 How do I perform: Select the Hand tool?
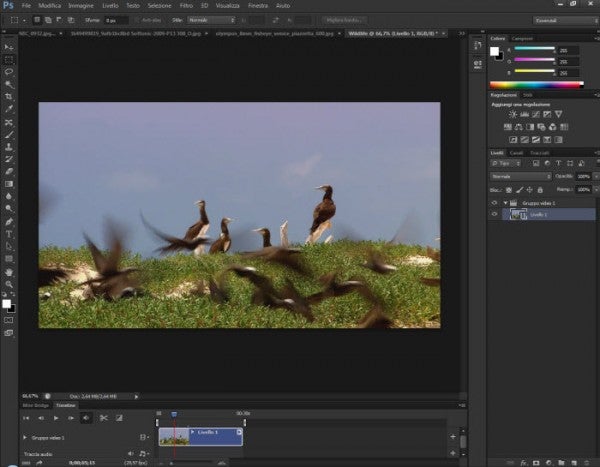[9, 271]
